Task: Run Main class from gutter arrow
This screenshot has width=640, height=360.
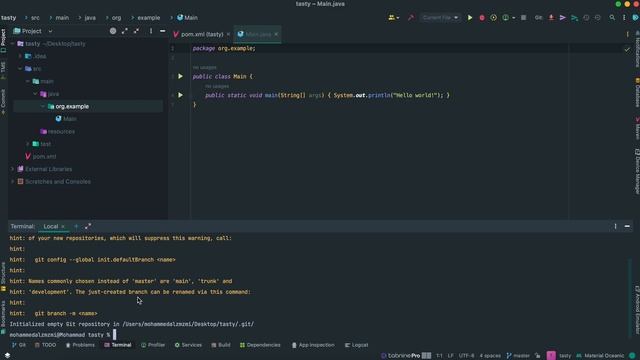Action: coord(180,76)
